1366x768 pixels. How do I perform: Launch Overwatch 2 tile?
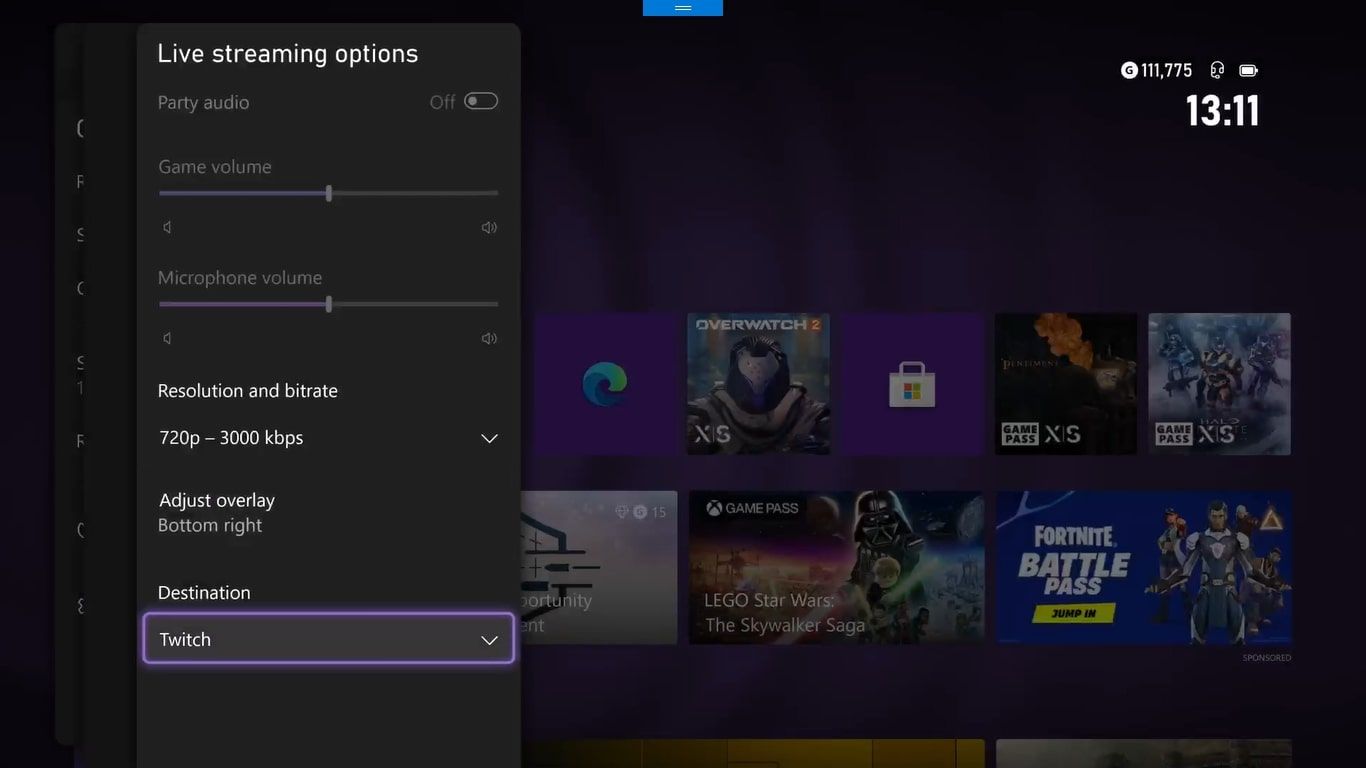pyautogui.click(x=757, y=383)
